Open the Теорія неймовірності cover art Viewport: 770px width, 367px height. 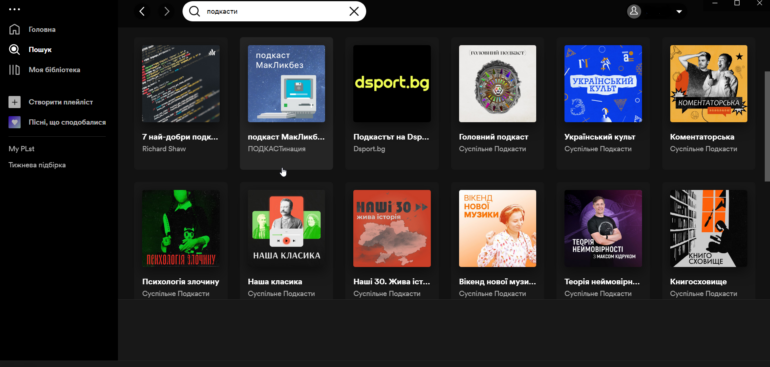(603, 228)
